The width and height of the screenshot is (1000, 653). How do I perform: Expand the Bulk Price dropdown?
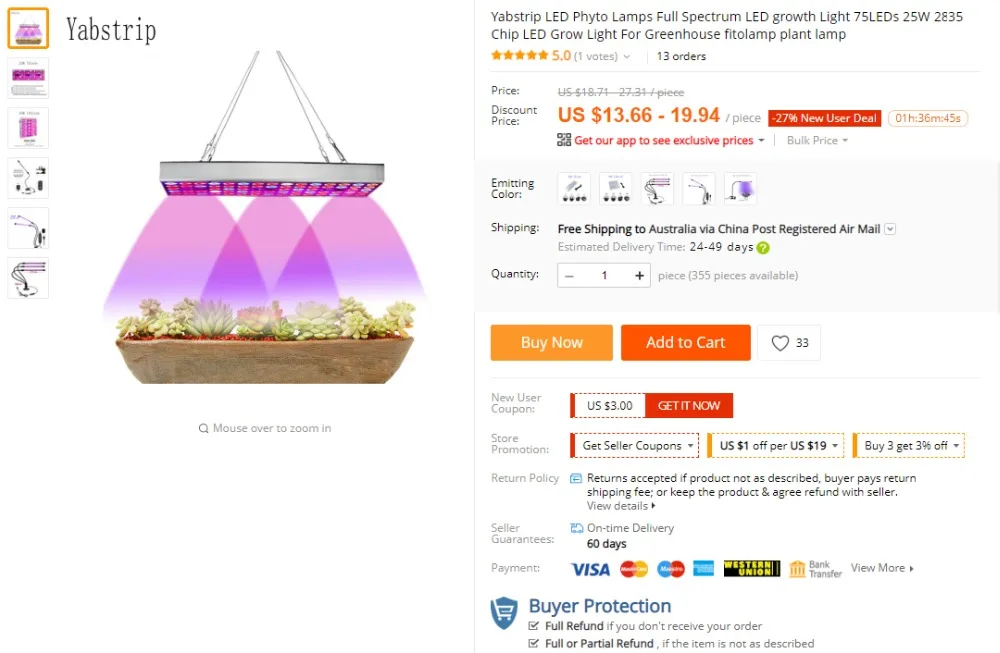click(x=817, y=141)
